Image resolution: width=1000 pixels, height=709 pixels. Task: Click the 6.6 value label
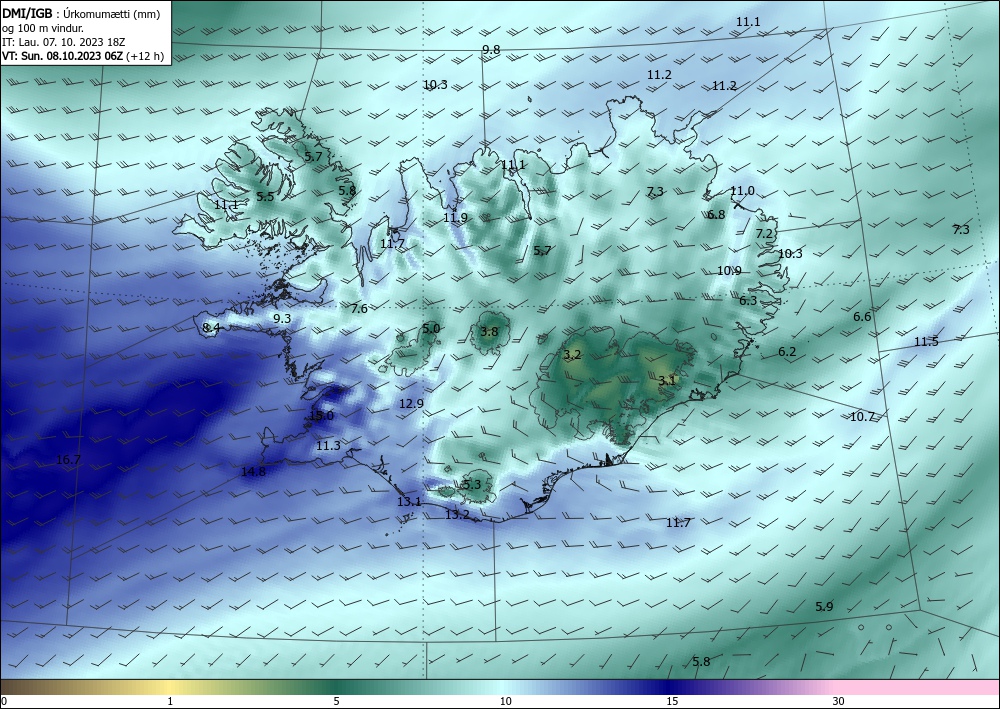click(862, 317)
